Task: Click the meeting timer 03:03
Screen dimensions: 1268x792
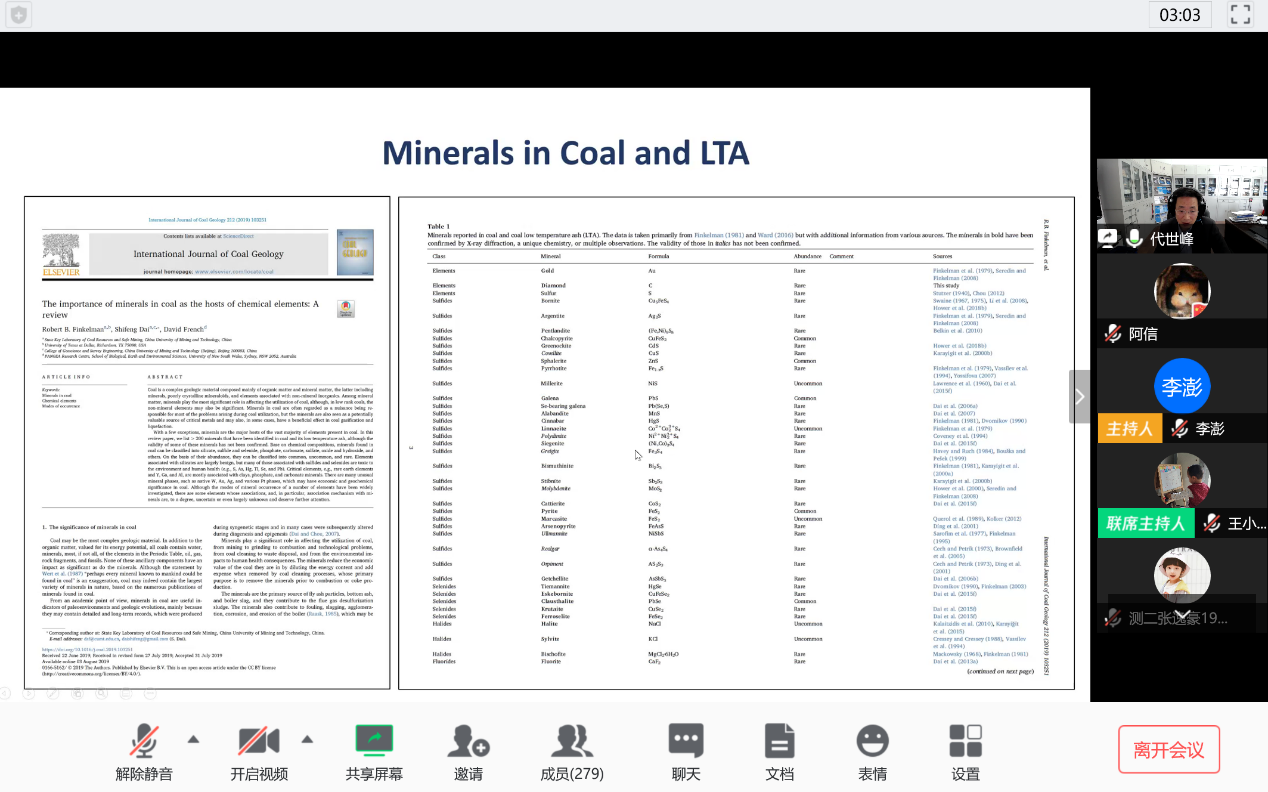Action: click(1180, 15)
